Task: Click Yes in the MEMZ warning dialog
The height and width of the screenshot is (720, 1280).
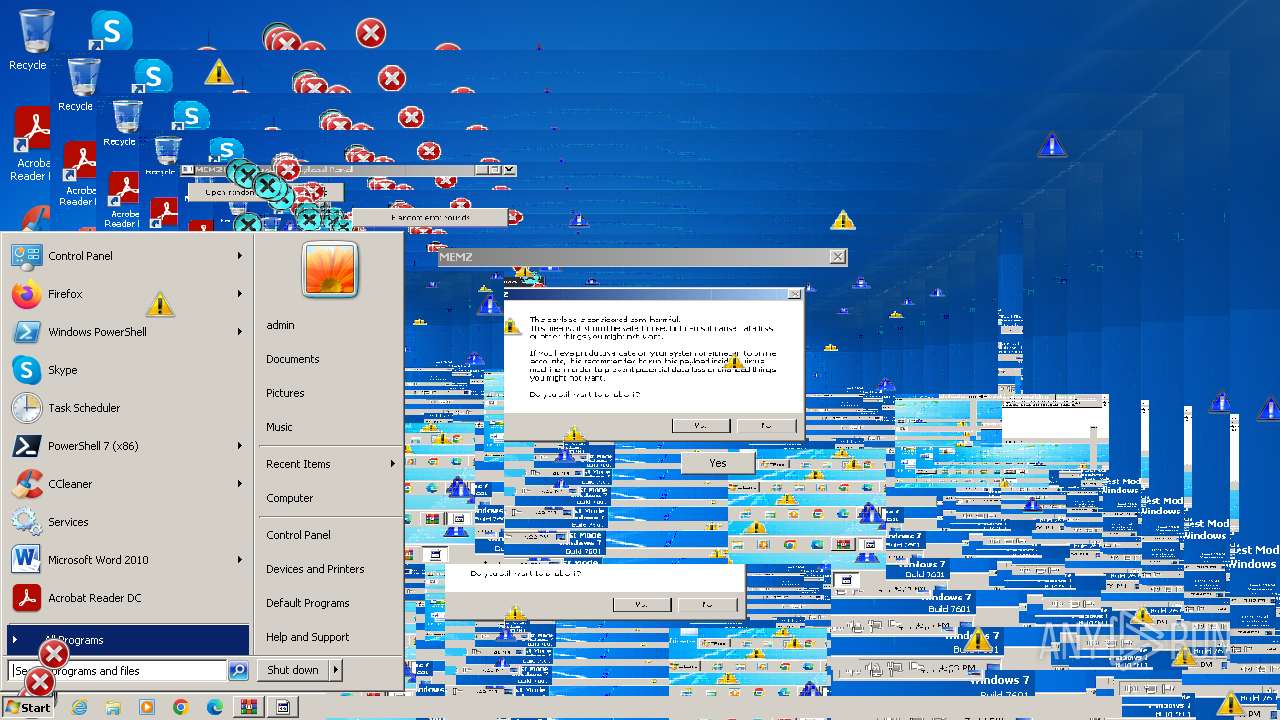Action: pos(701,426)
